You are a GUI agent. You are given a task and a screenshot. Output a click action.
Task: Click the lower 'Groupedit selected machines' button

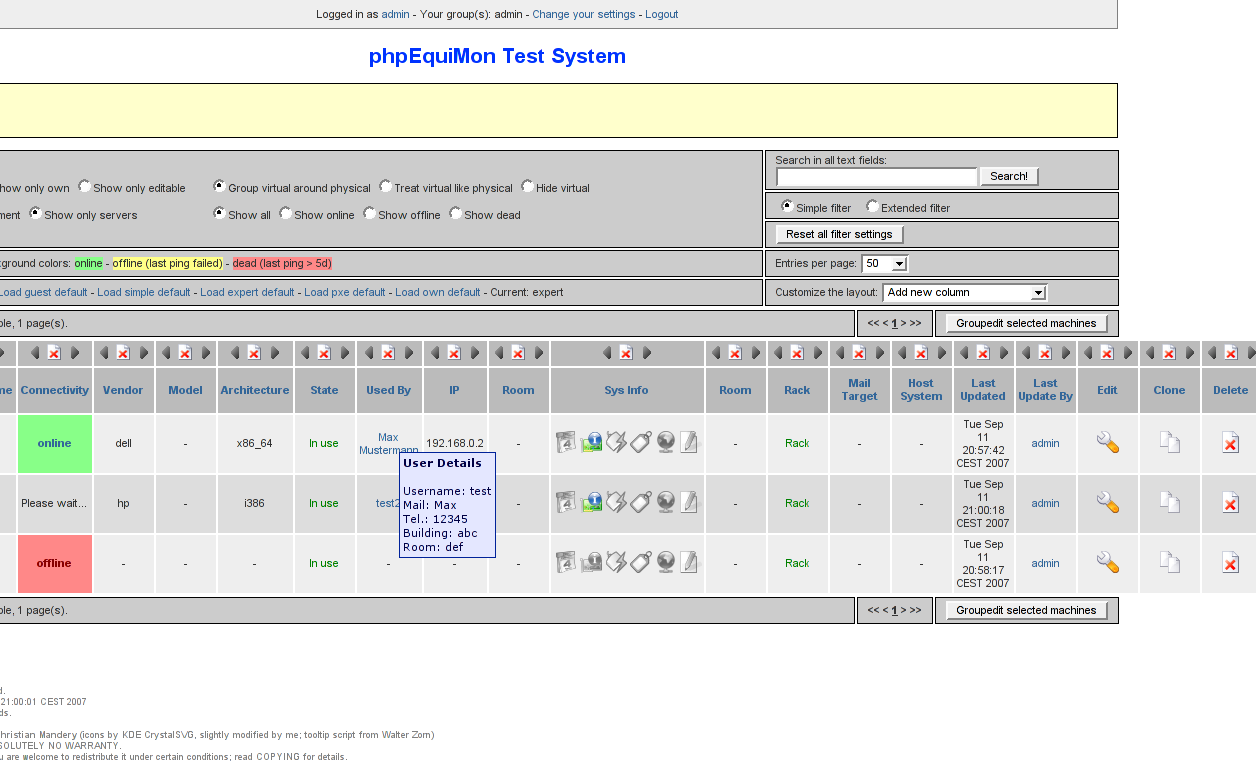click(x=1026, y=610)
